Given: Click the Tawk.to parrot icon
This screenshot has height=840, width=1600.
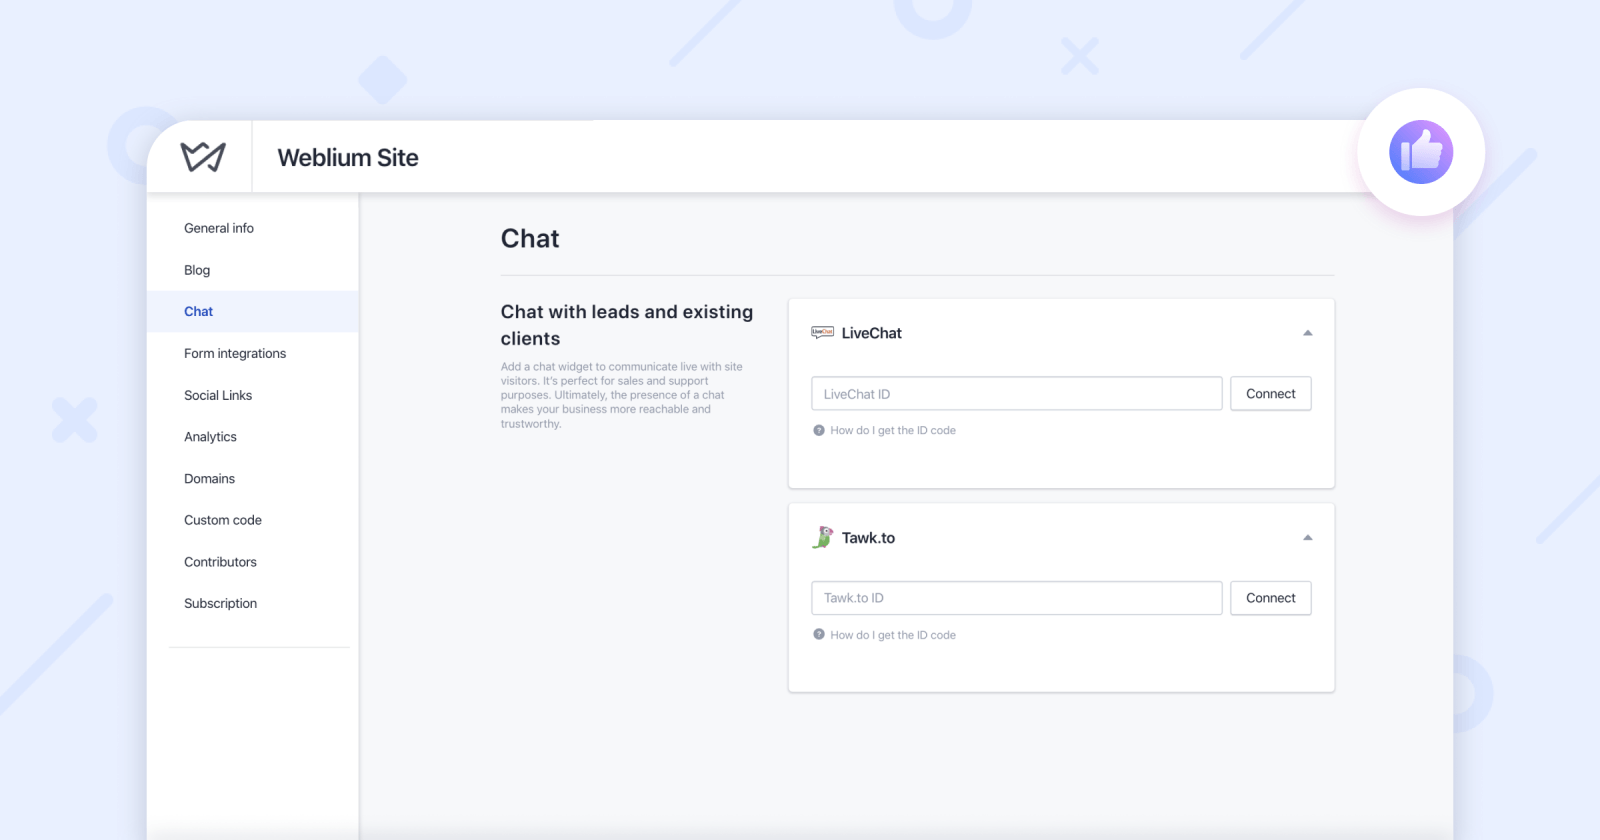Looking at the screenshot, I should (822, 537).
